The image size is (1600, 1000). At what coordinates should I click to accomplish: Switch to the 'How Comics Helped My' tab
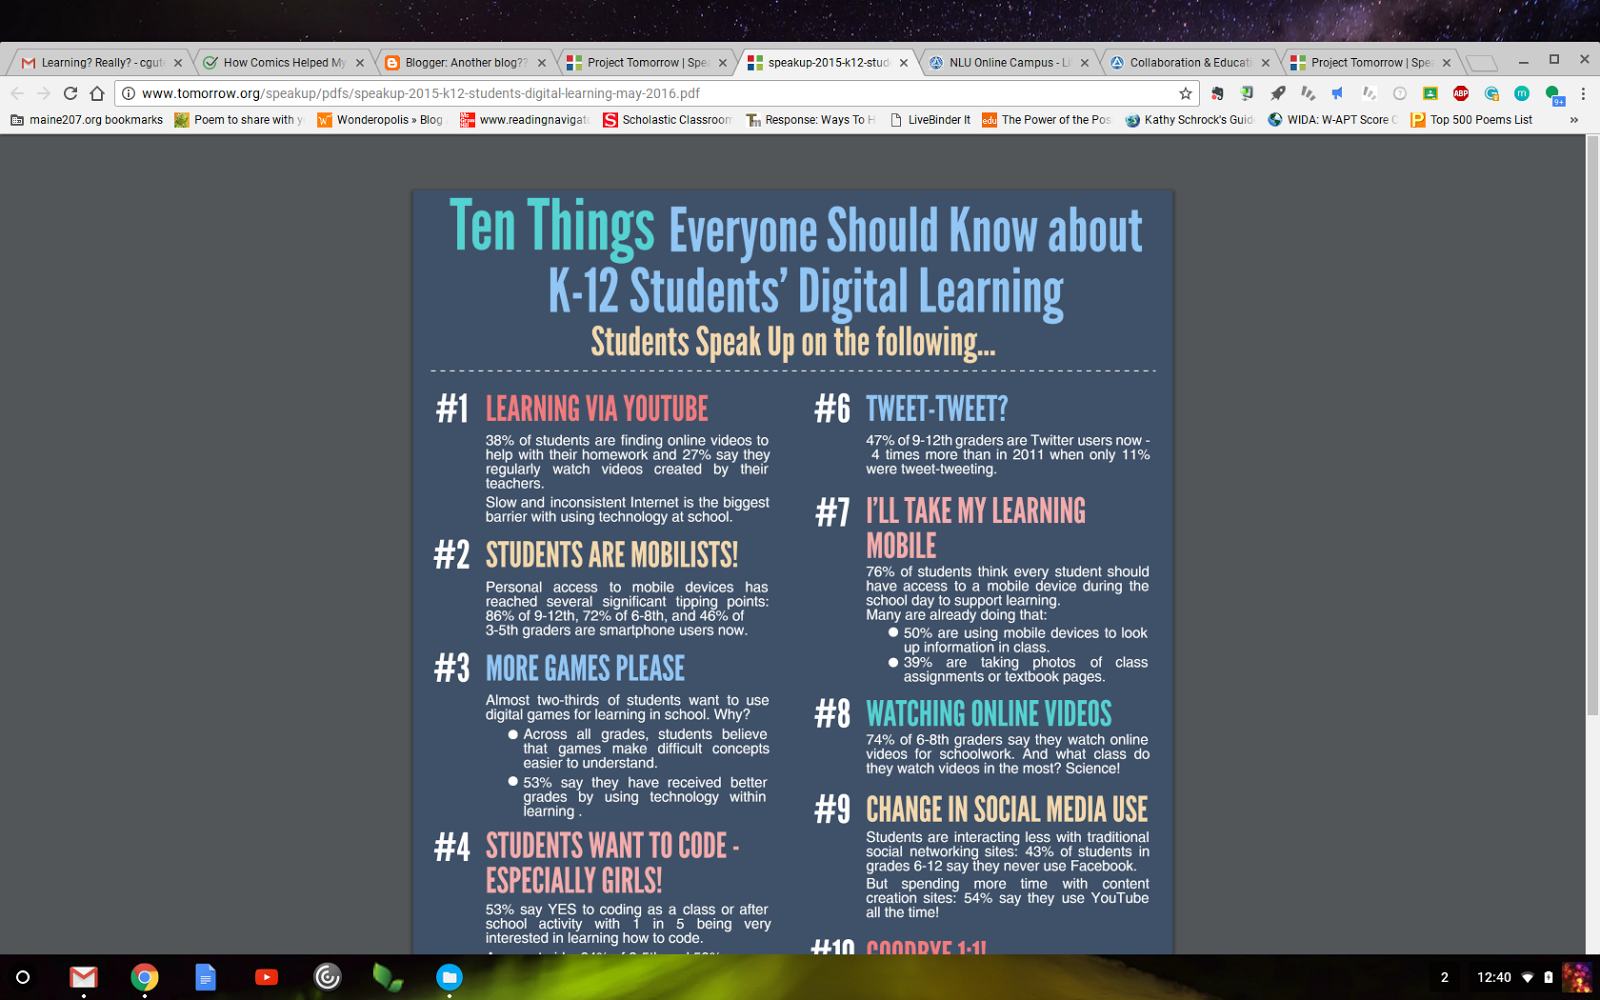pyautogui.click(x=283, y=62)
